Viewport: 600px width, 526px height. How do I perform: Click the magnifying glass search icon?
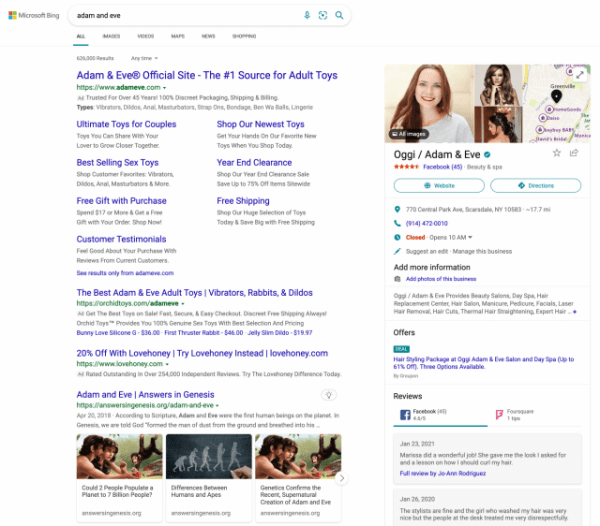coord(340,16)
